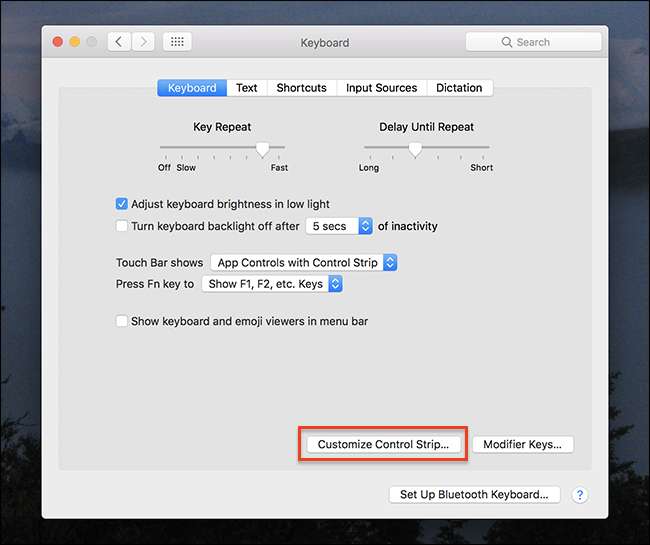Open the Press Fn key to dropdown
650x545 pixels.
click(272, 284)
